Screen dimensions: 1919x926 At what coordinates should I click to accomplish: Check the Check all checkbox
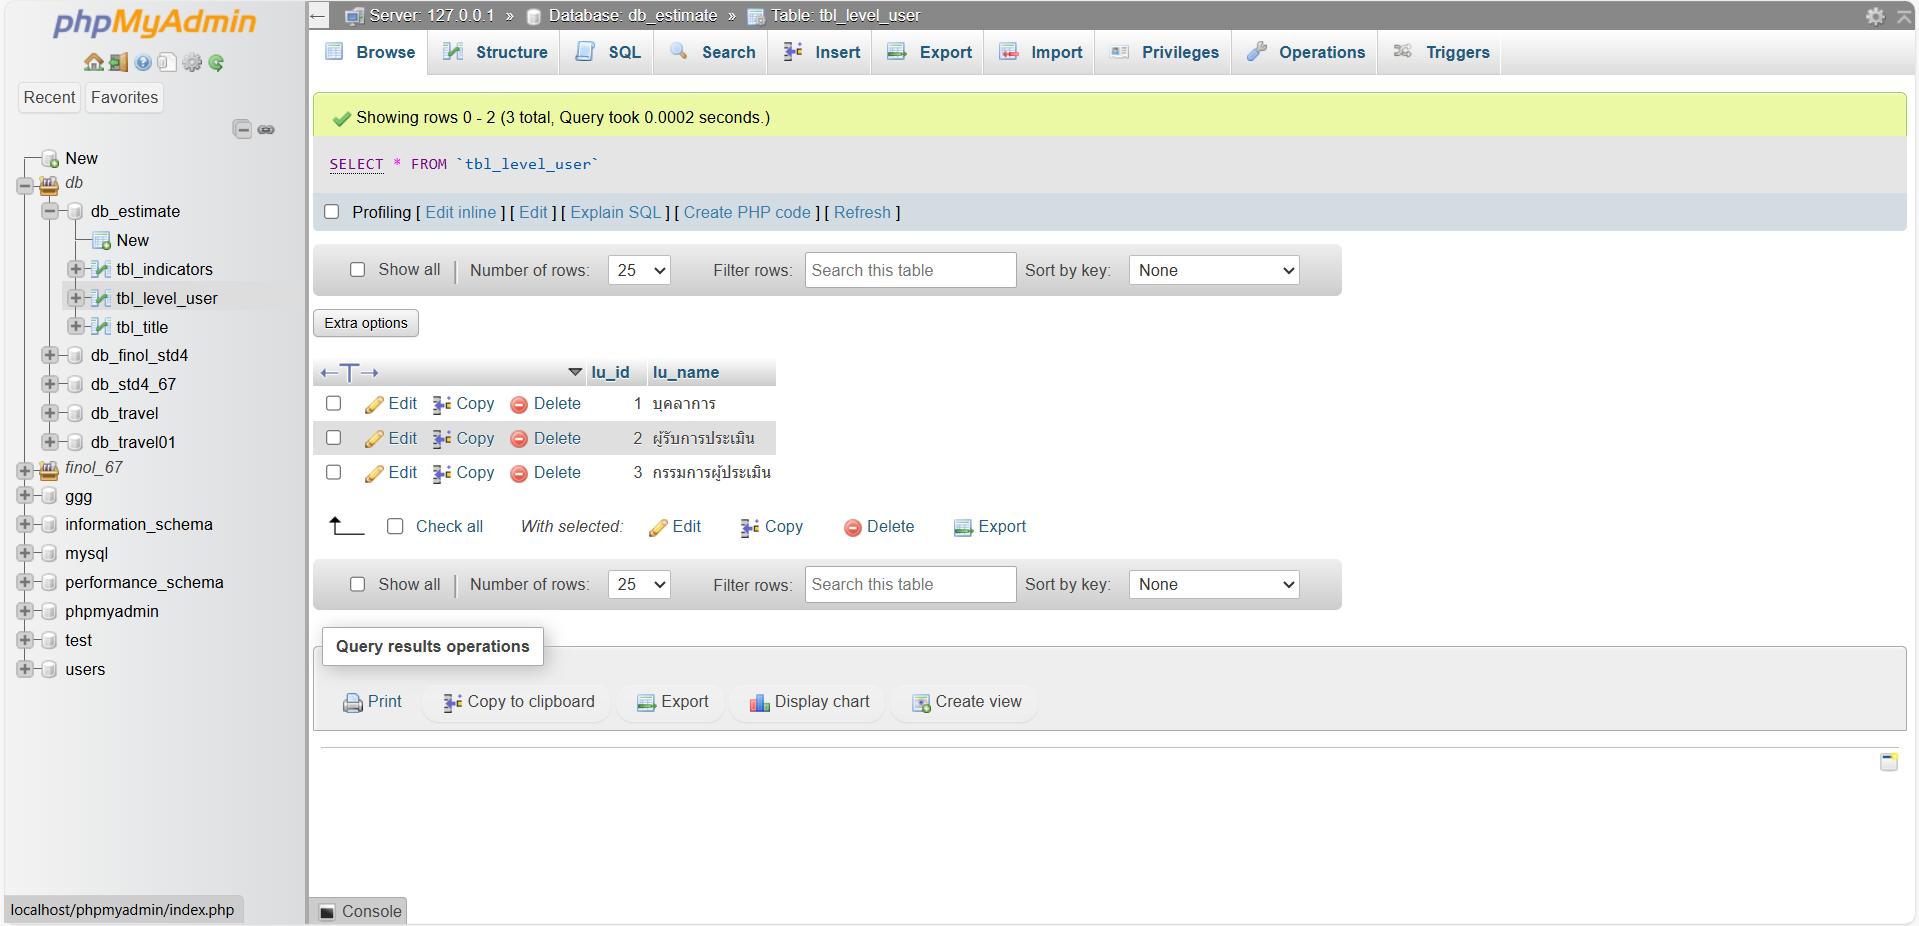[x=395, y=527]
